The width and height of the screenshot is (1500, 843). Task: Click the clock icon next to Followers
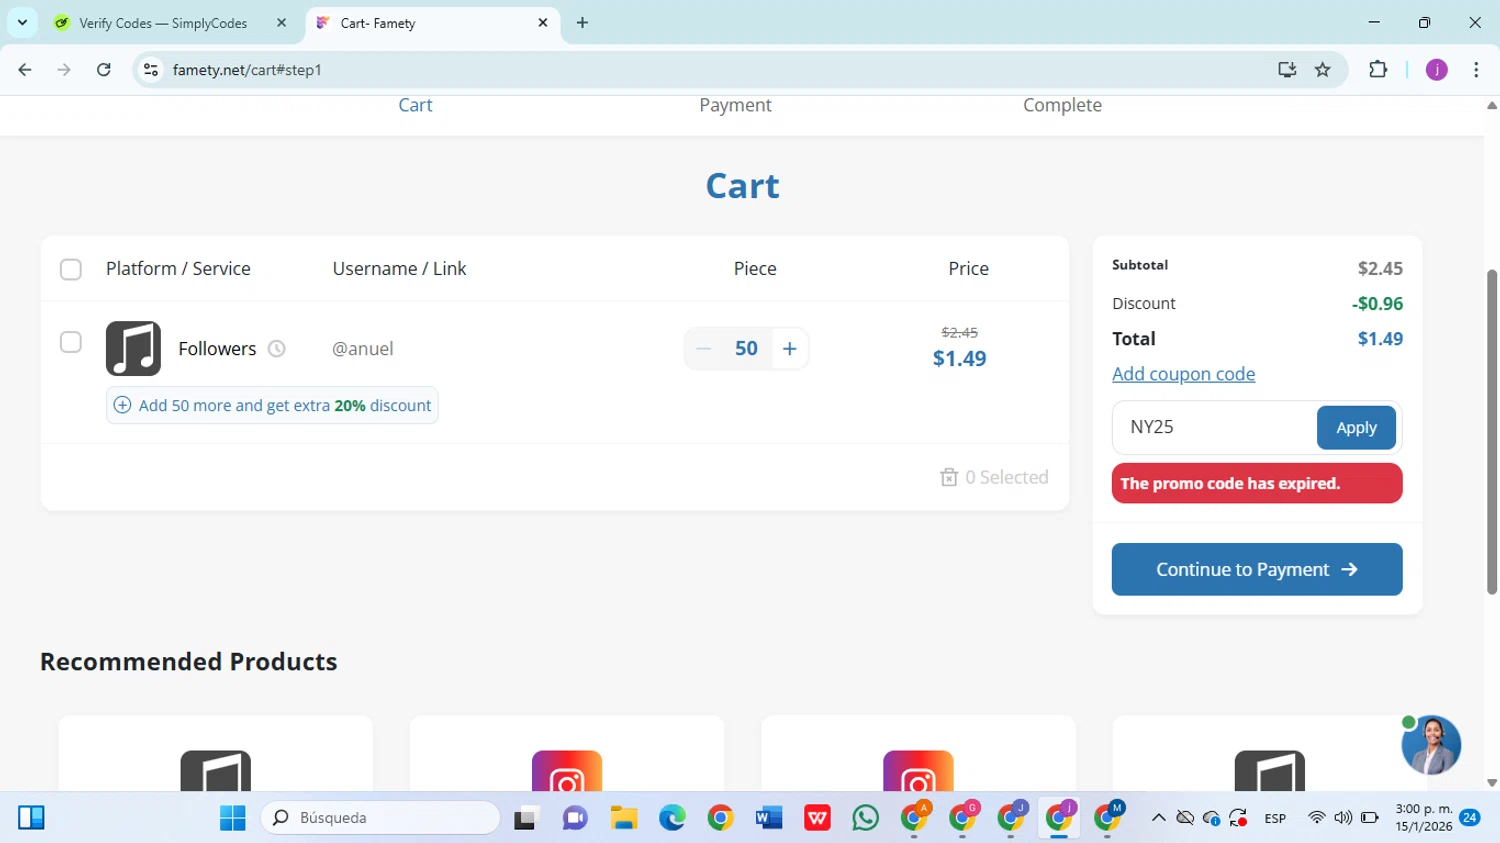pos(277,349)
